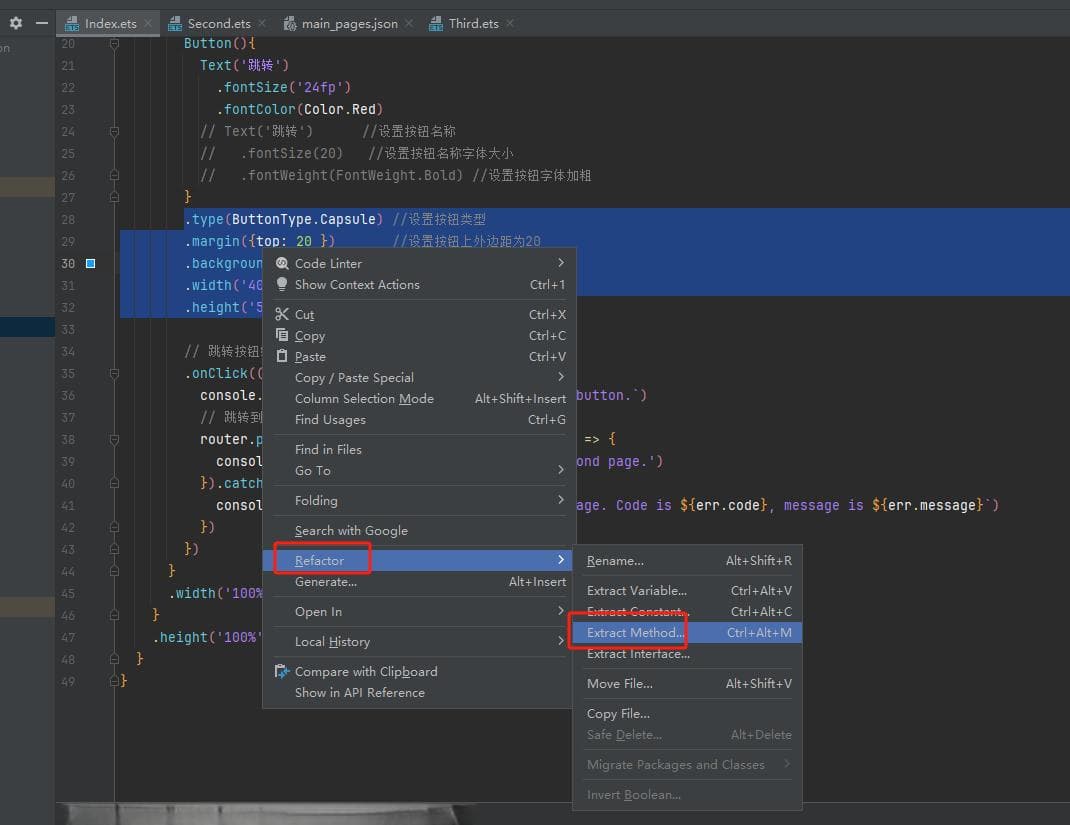Click the Color.Red code on line 23

(339, 109)
